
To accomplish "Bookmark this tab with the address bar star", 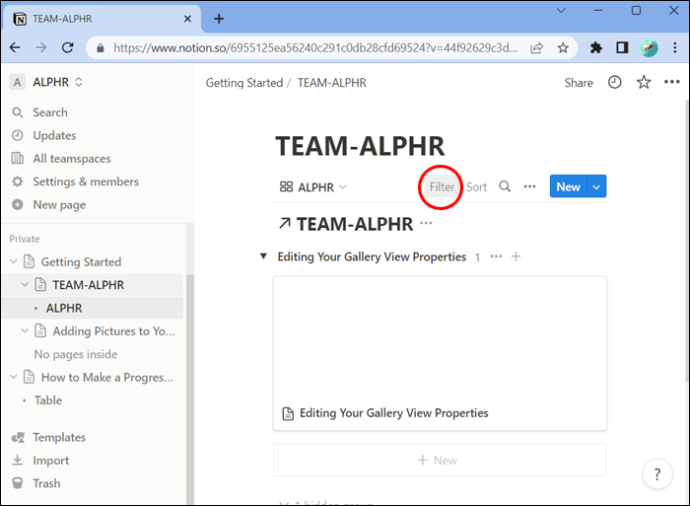I will pyautogui.click(x=563, y=48).
